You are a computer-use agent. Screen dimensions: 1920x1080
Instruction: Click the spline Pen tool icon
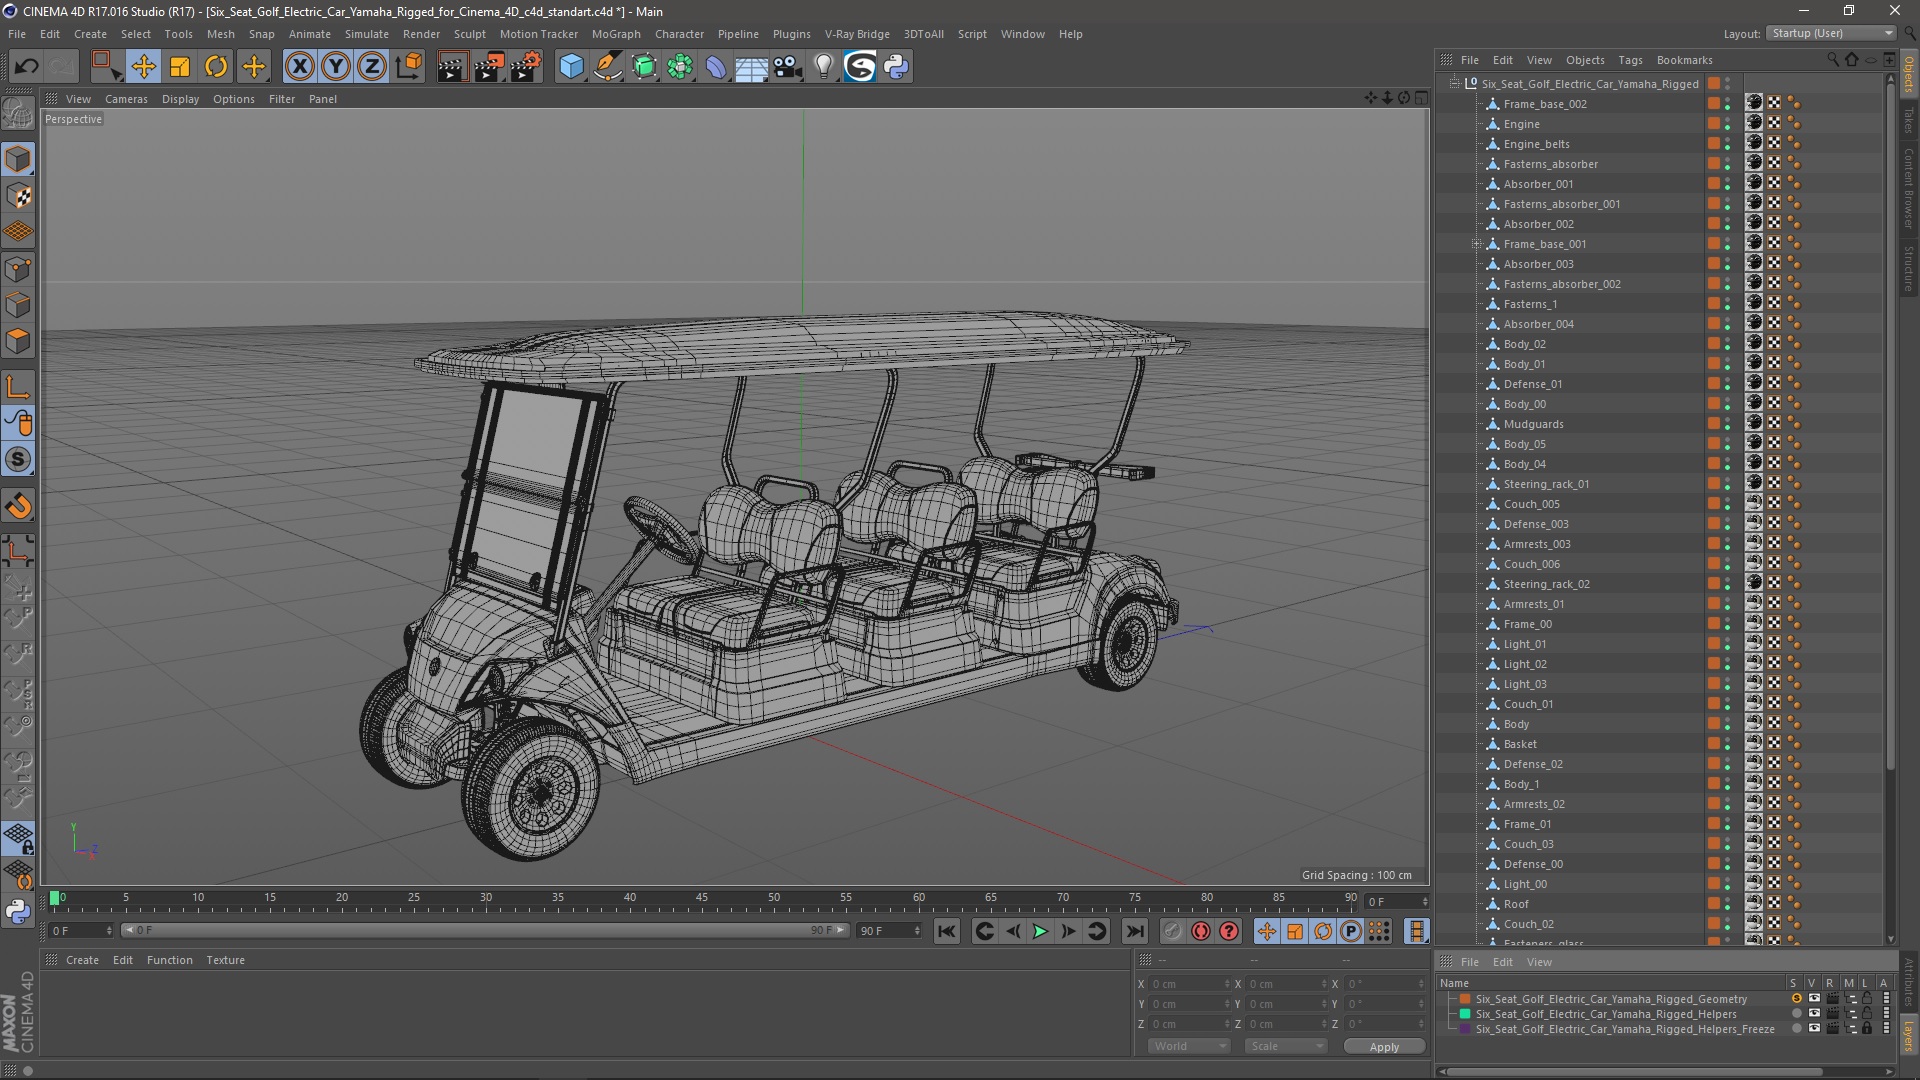[607, 67]
